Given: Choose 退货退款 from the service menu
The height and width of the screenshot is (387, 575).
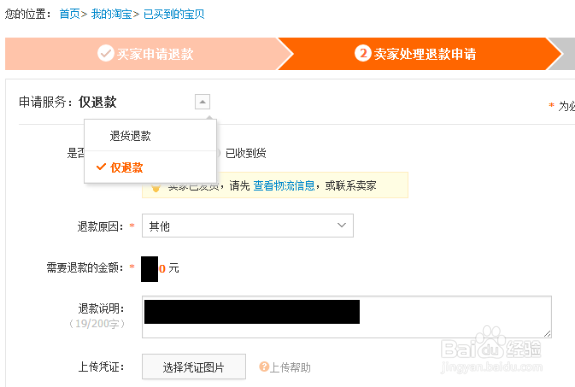Looking at the screenshot, I should 130,136.
